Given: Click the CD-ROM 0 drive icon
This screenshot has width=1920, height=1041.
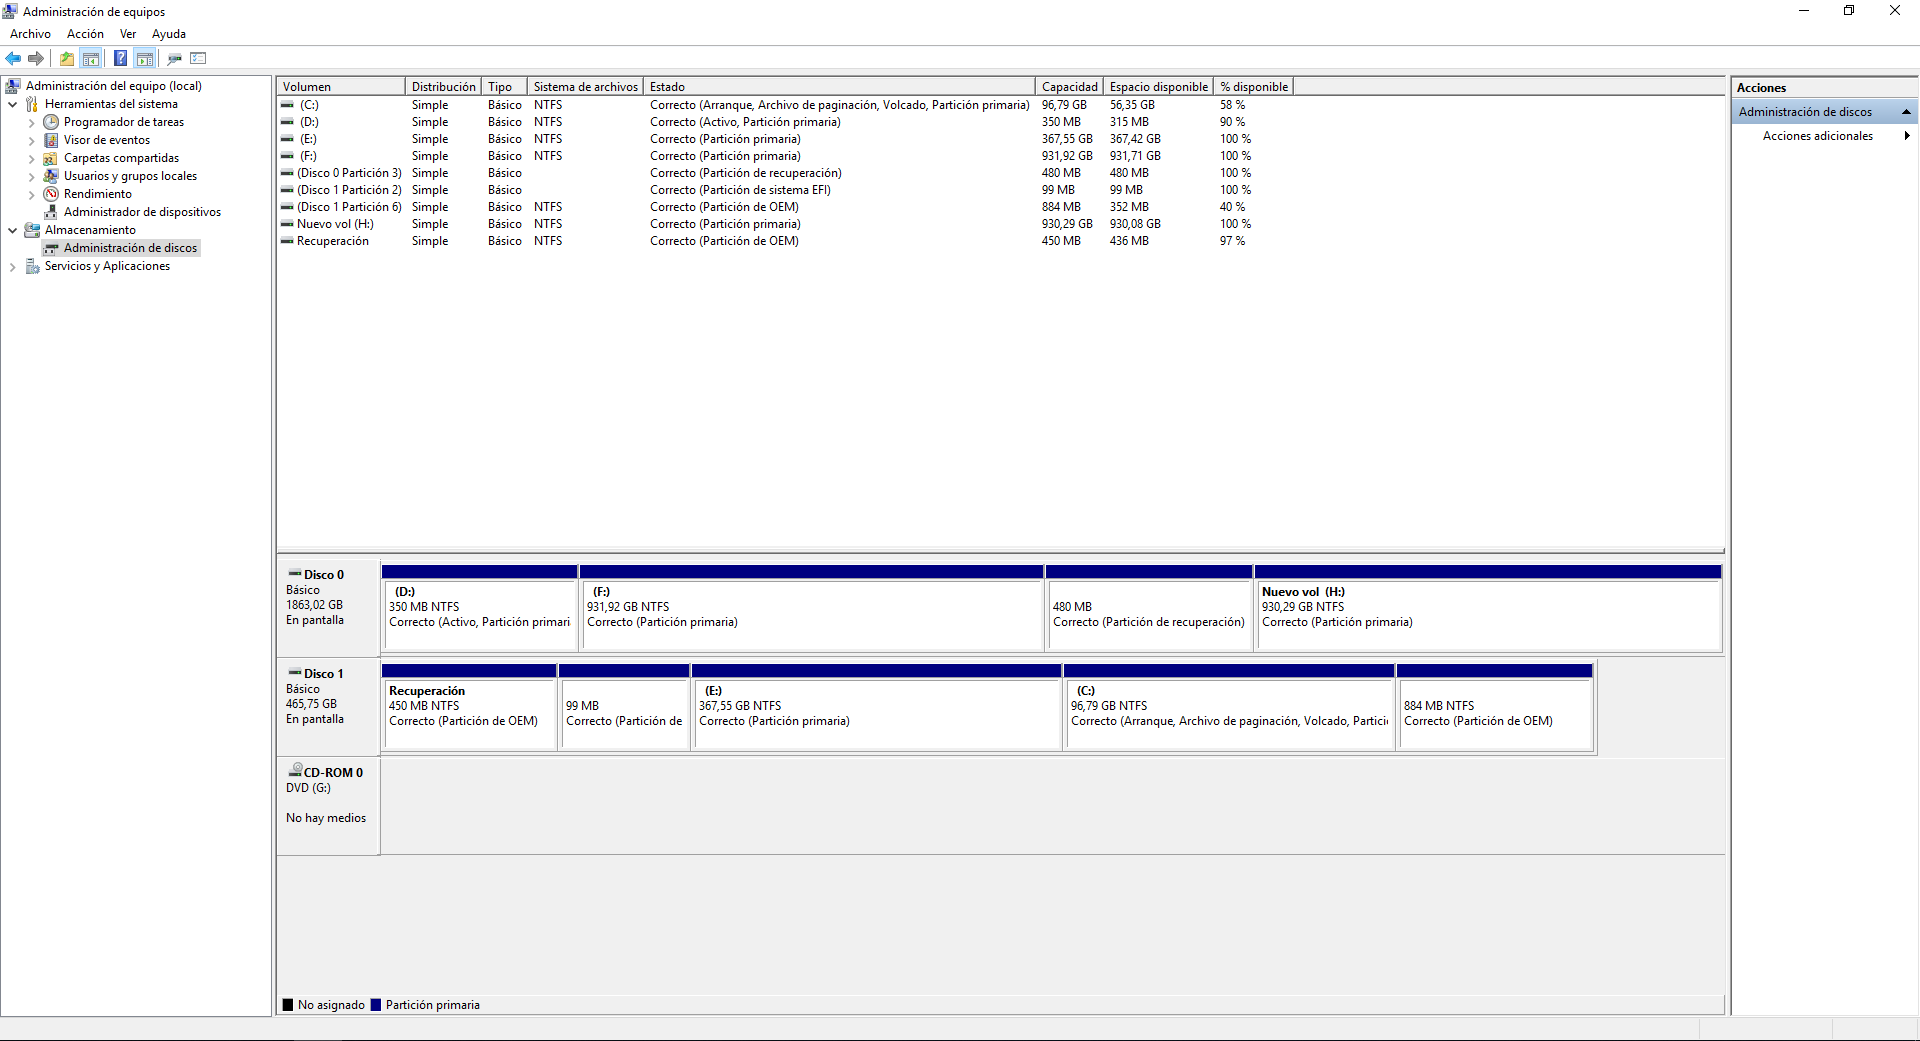Looking at the screenshot, I should 295,771.
